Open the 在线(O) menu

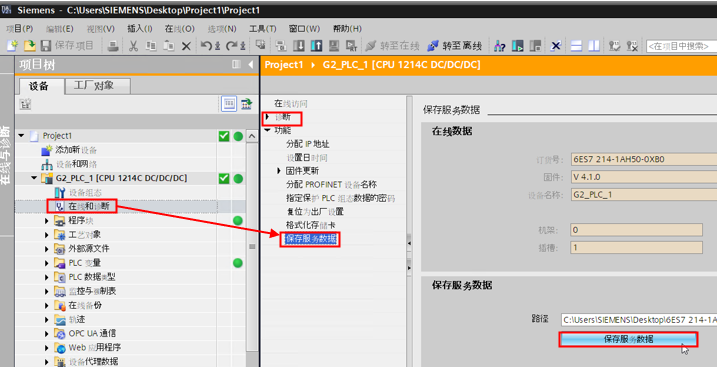click(180, 29)
